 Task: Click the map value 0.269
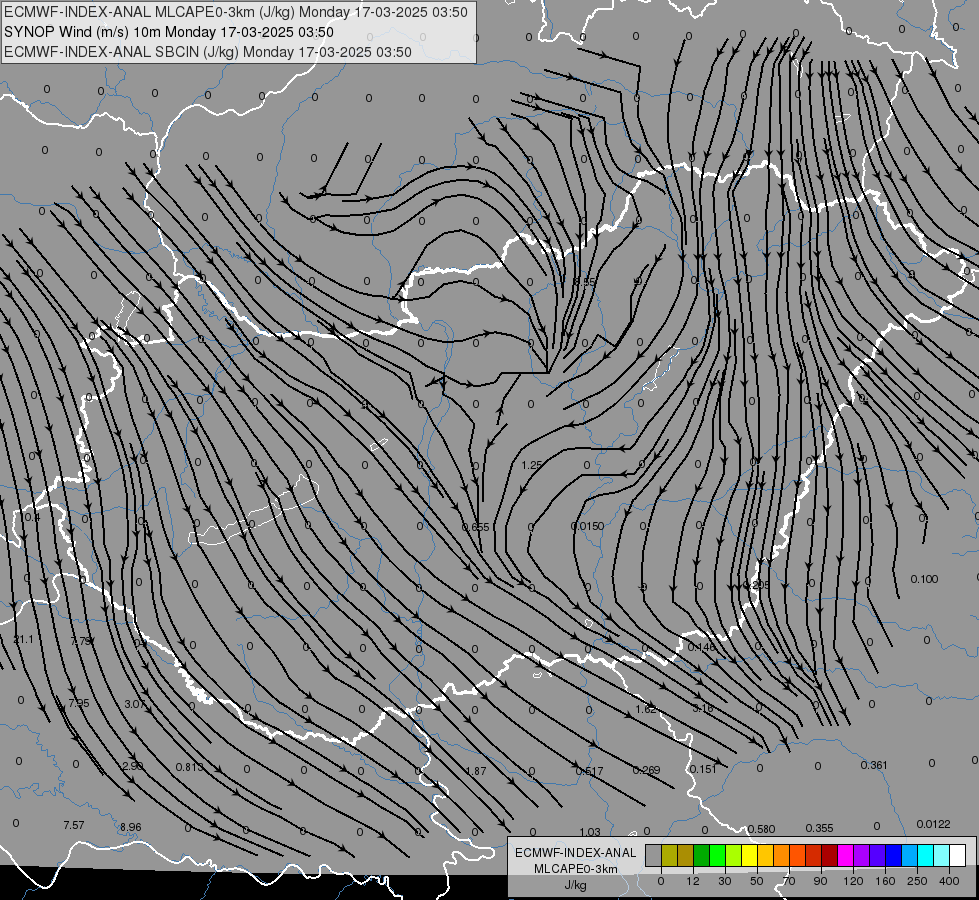pos(646,769)
